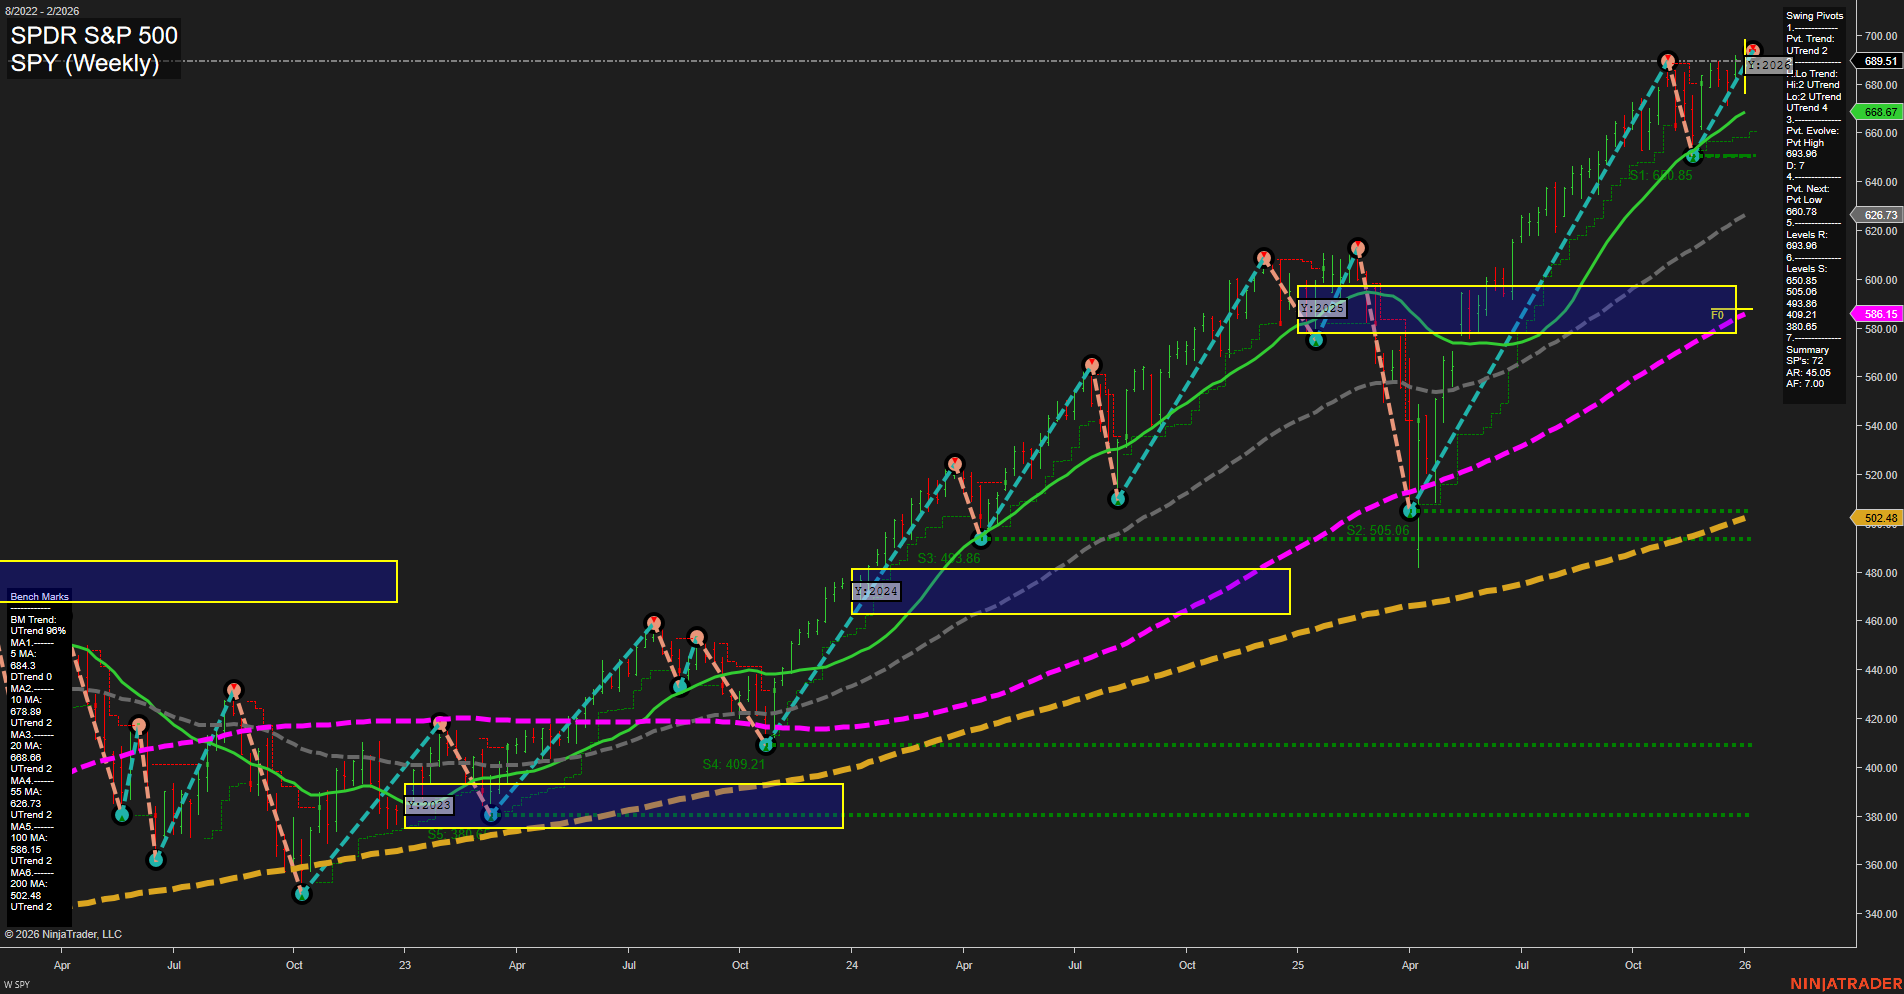Select the Y:2026 year label

pyautogui.click(x=1768, y=65)
